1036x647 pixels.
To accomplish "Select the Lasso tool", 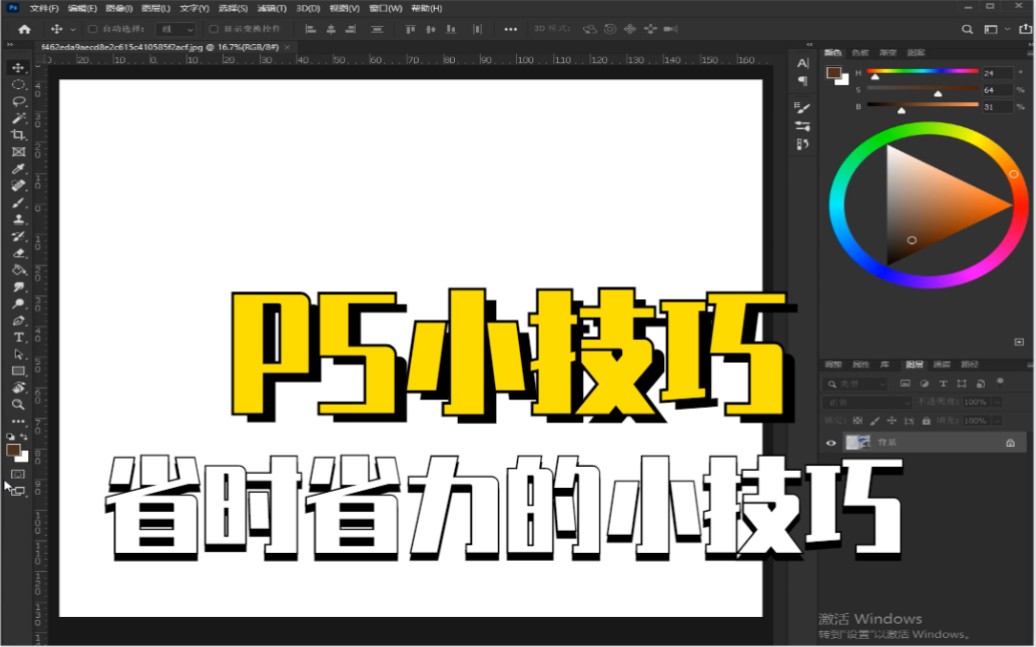I will click(x=17, y=101).
